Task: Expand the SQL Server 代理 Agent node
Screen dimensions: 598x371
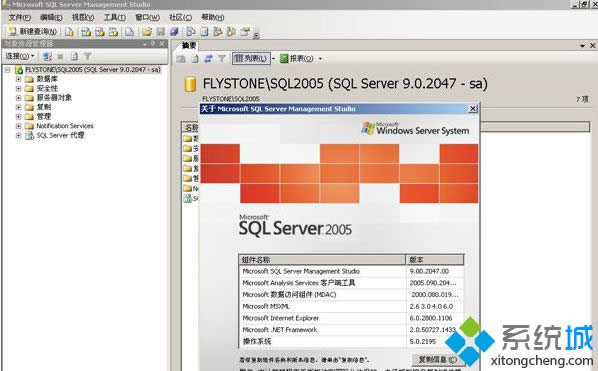Action: [18, 135]
